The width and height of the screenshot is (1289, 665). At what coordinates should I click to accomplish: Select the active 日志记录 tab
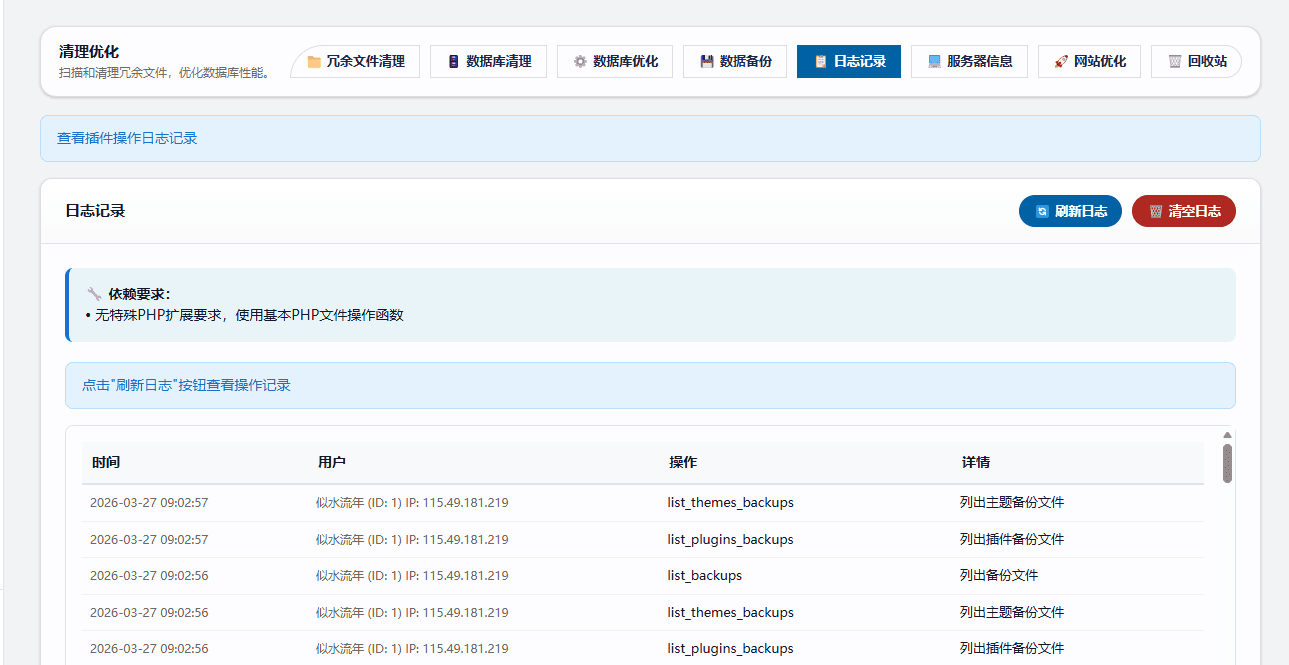(849, 62)
